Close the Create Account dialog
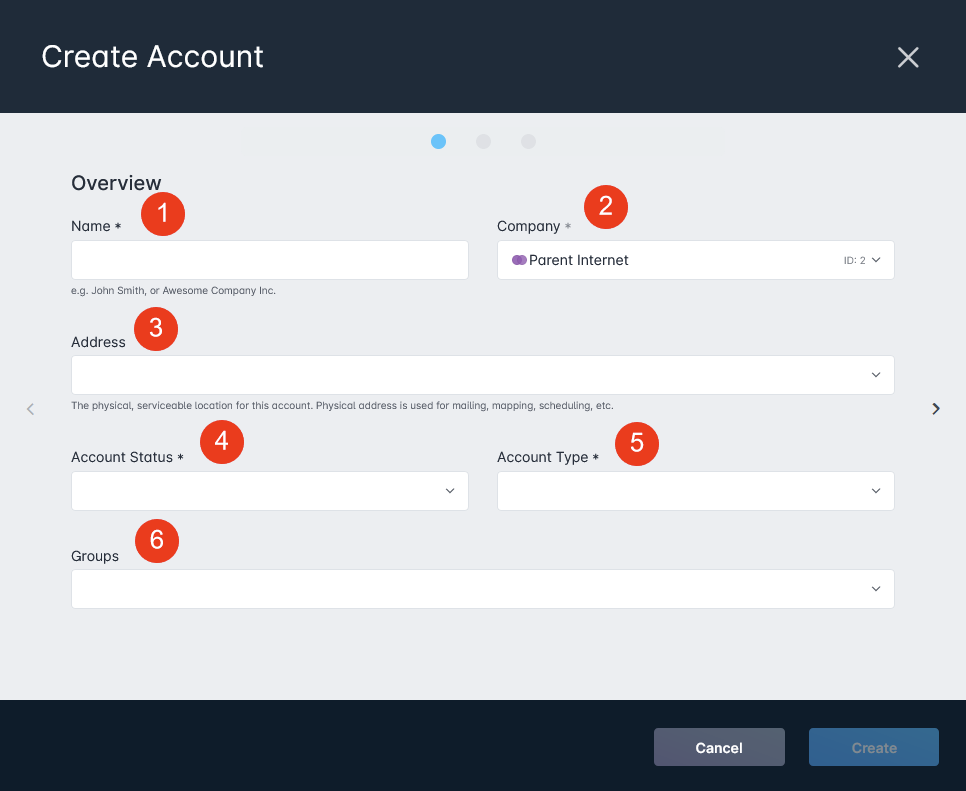 [907, 57]
